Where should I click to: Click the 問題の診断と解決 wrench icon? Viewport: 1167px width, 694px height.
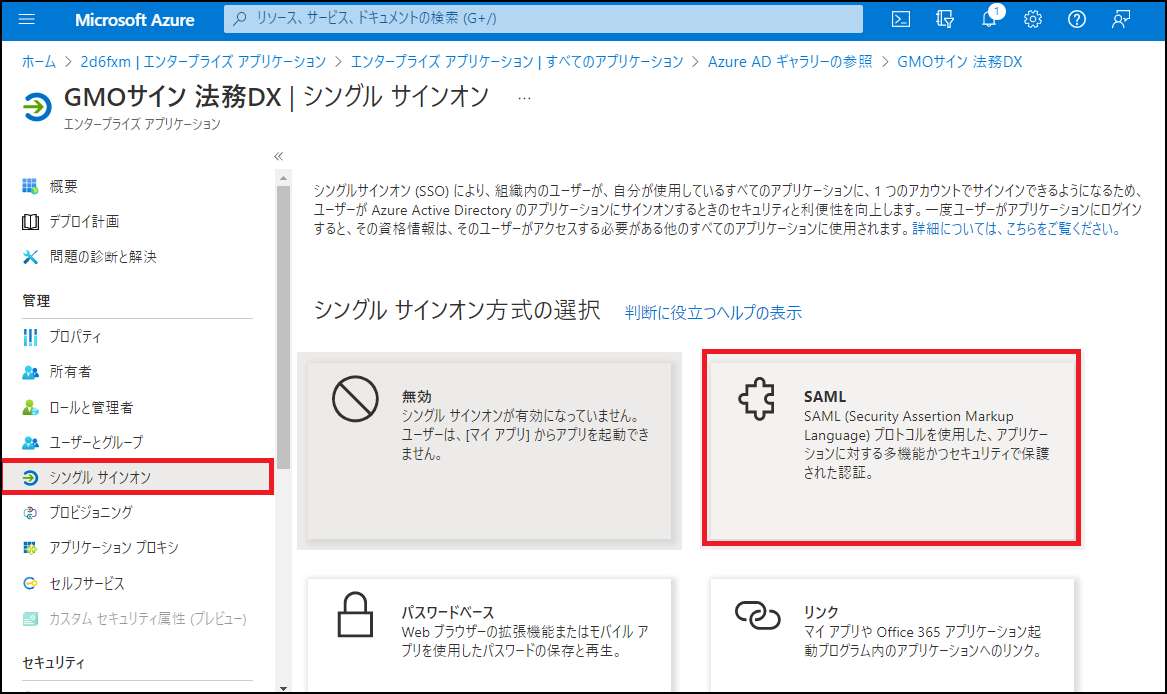click(30, 257)
